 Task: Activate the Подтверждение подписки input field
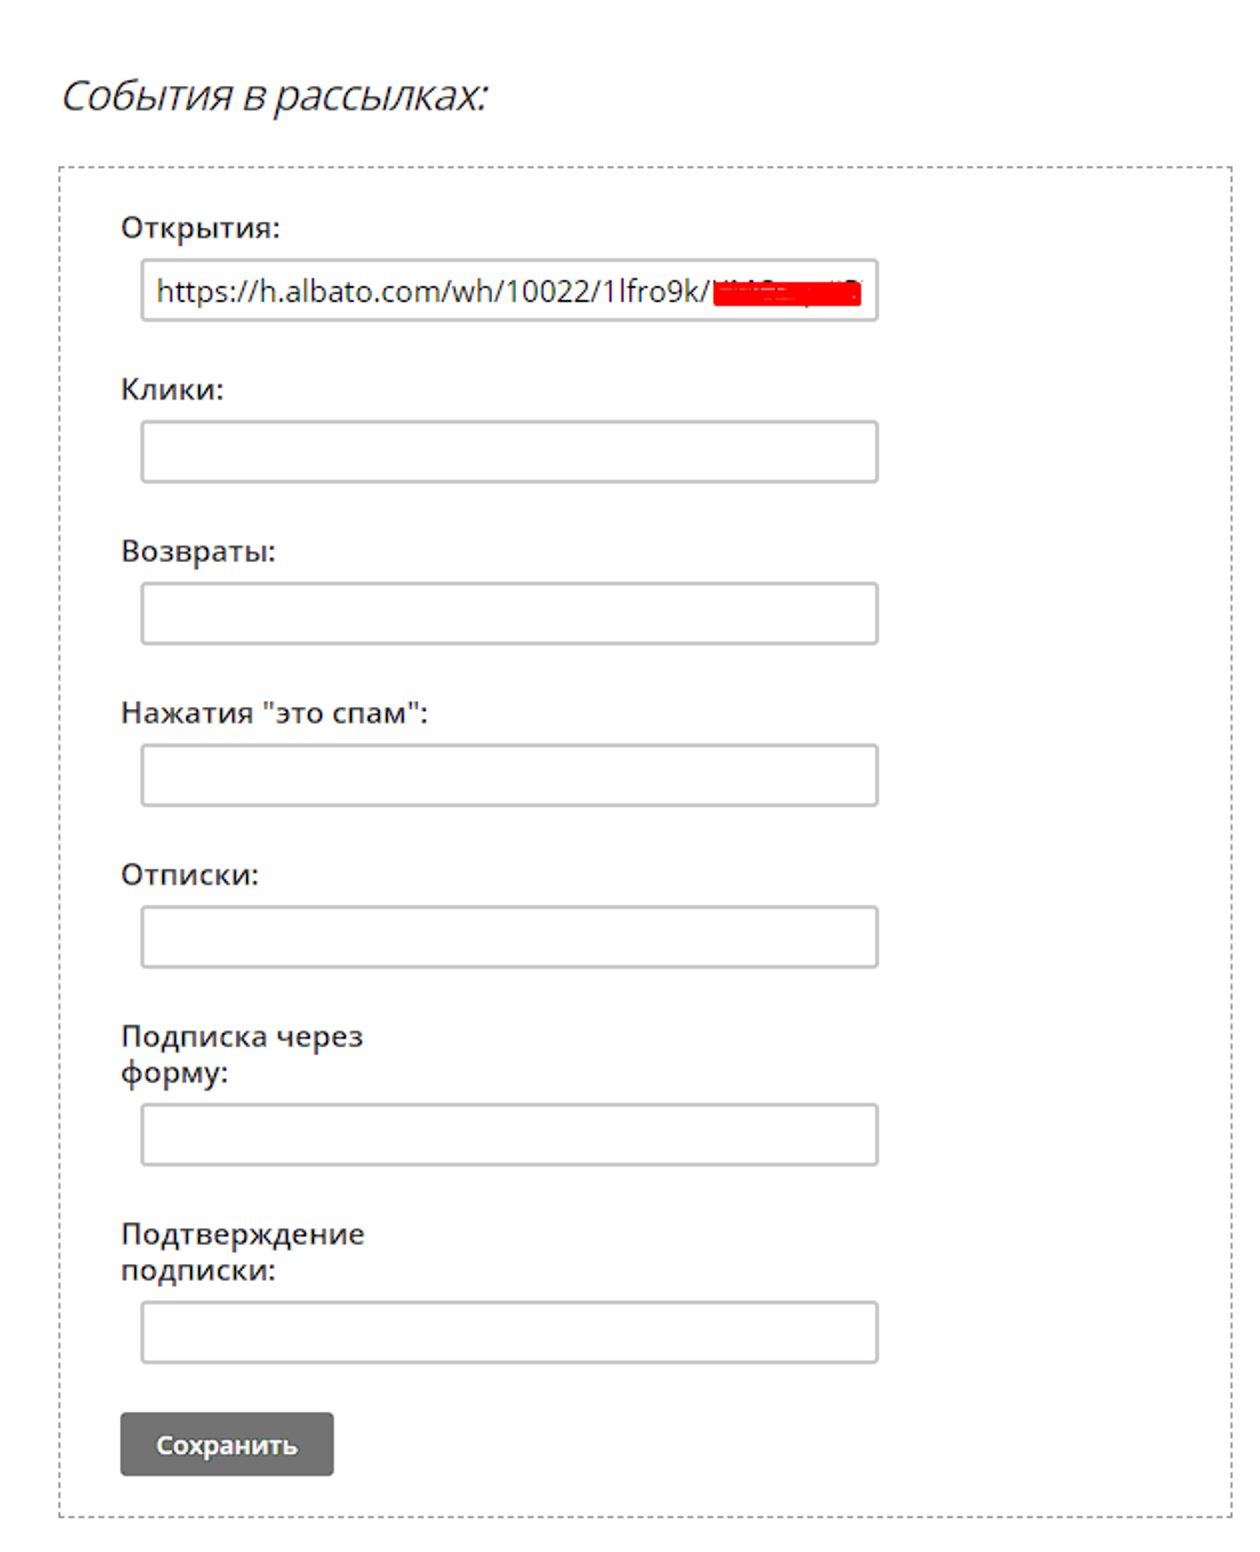point(509,1332)
